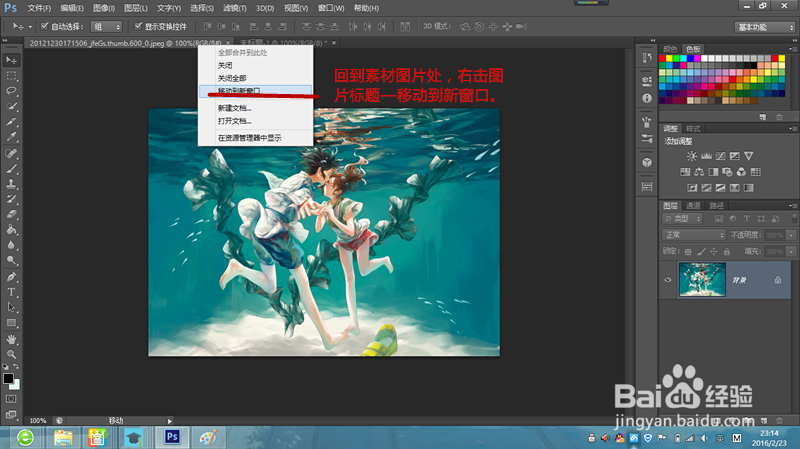Select the Hand tool

(x=11, y=339)
